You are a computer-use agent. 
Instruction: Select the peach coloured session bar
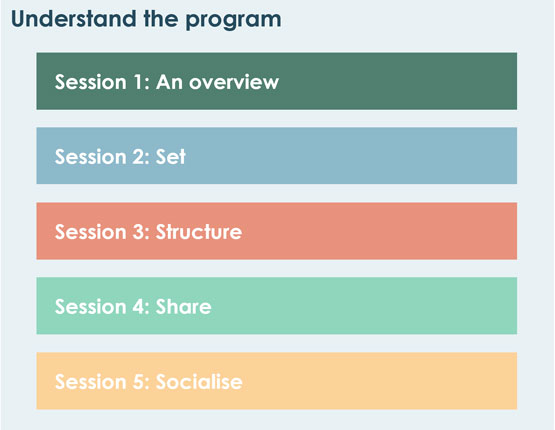(276, 381)
